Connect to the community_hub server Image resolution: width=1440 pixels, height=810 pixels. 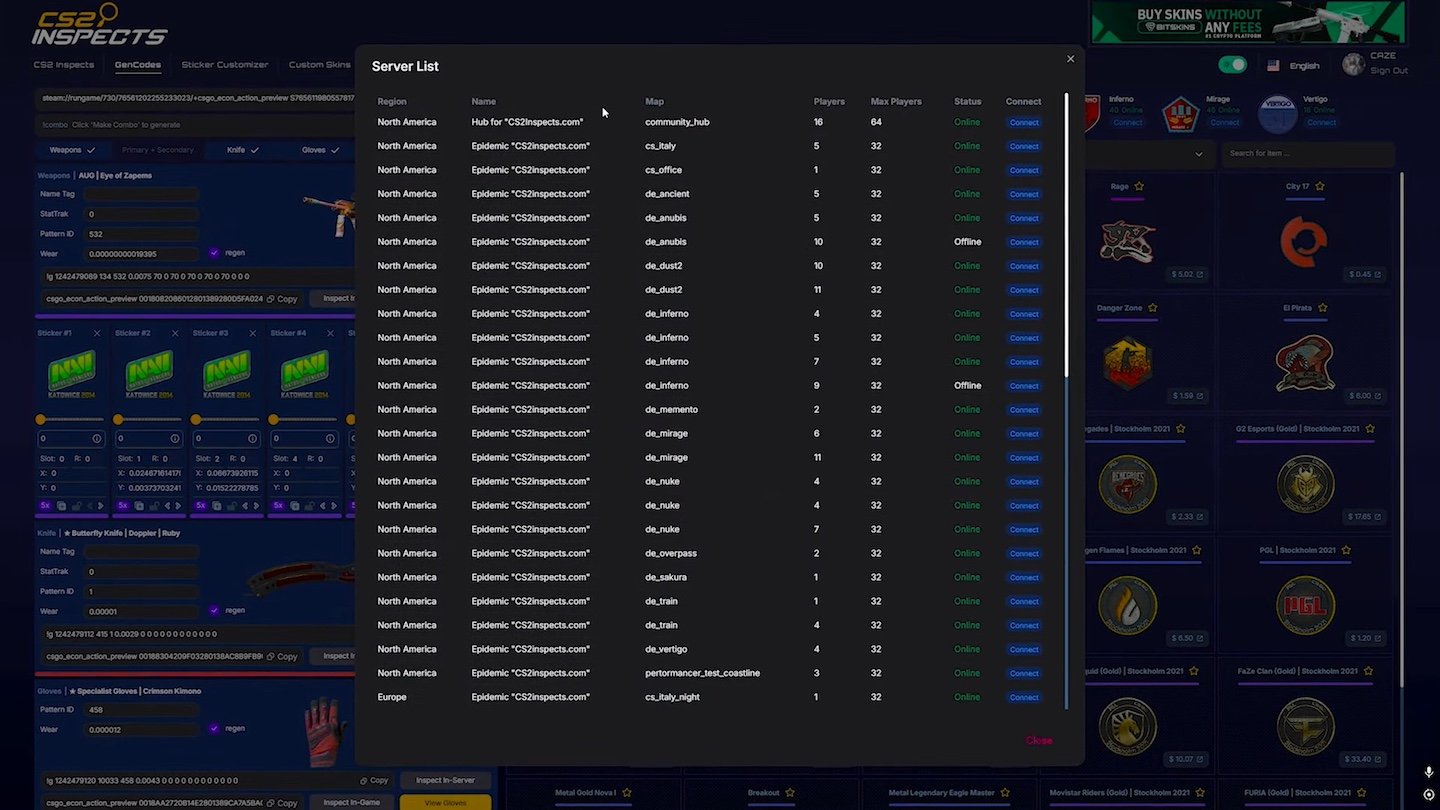click(1024, 122)
